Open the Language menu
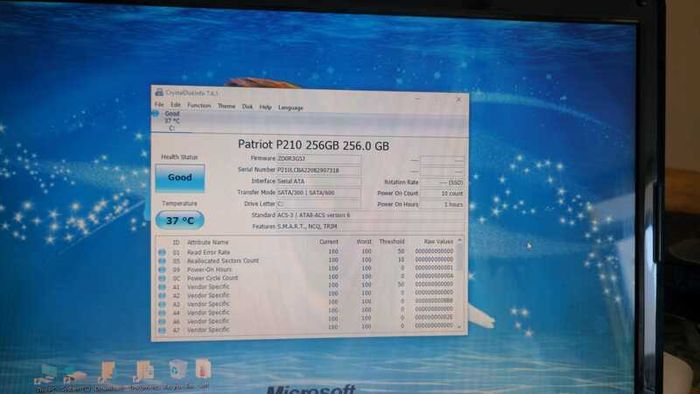 [290, 108]
